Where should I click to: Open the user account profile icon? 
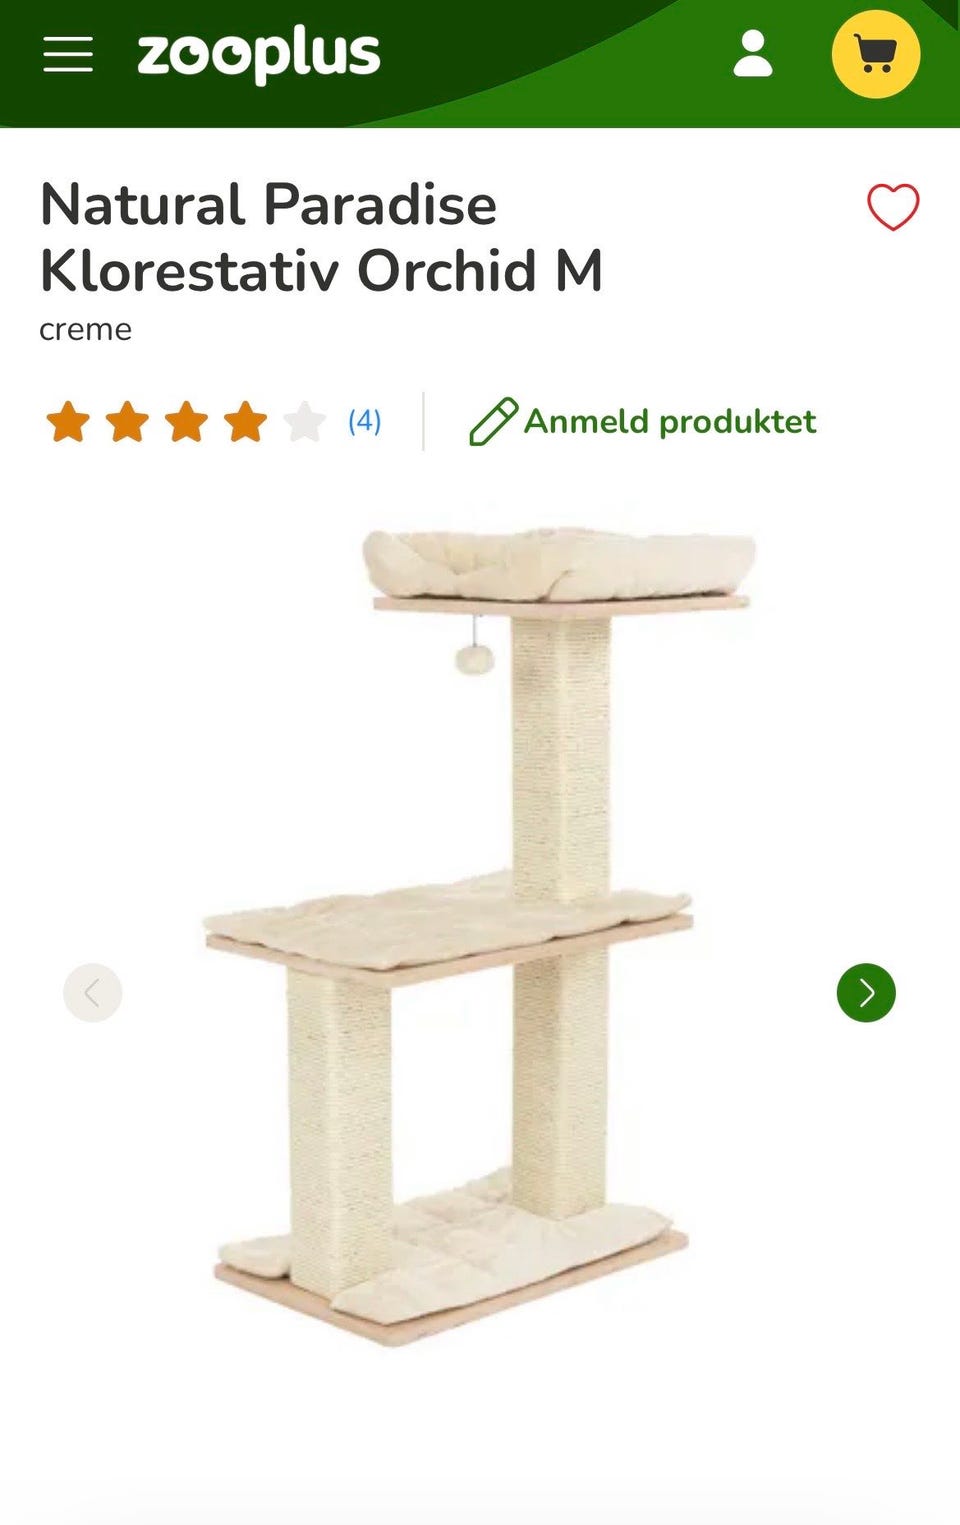[752, 53]
